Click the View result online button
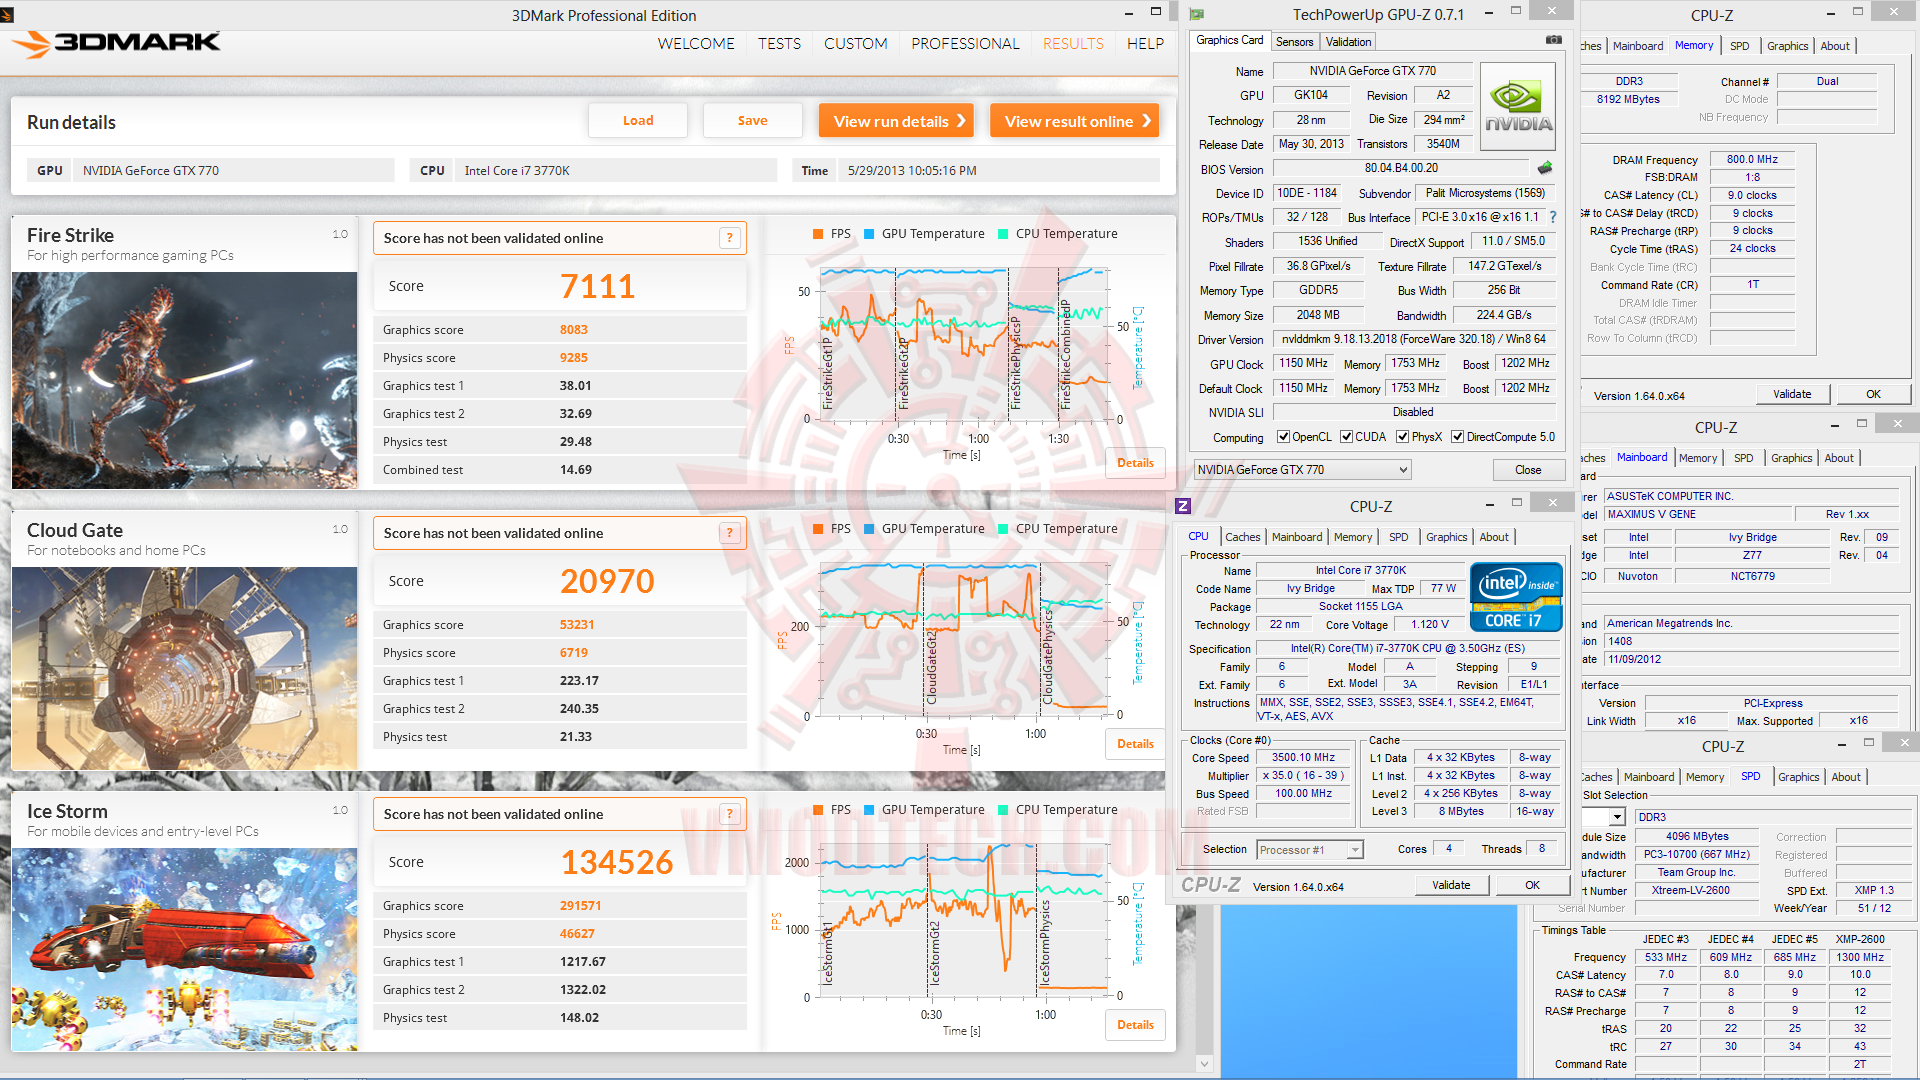 (1074, 121)
